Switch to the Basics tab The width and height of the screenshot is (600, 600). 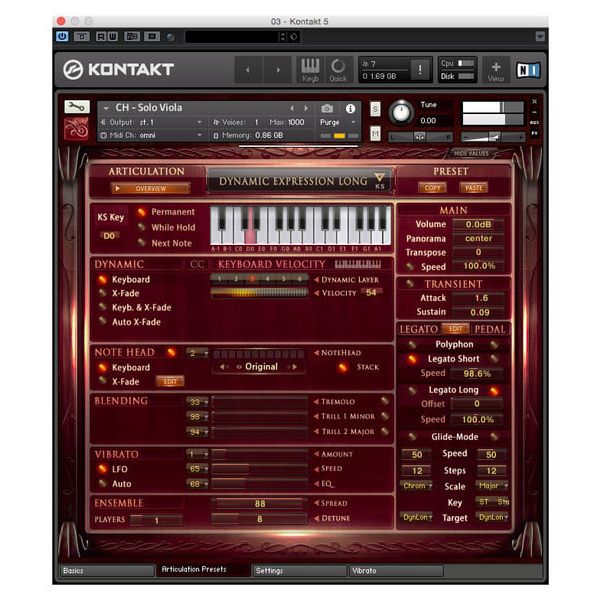[107, 571]
